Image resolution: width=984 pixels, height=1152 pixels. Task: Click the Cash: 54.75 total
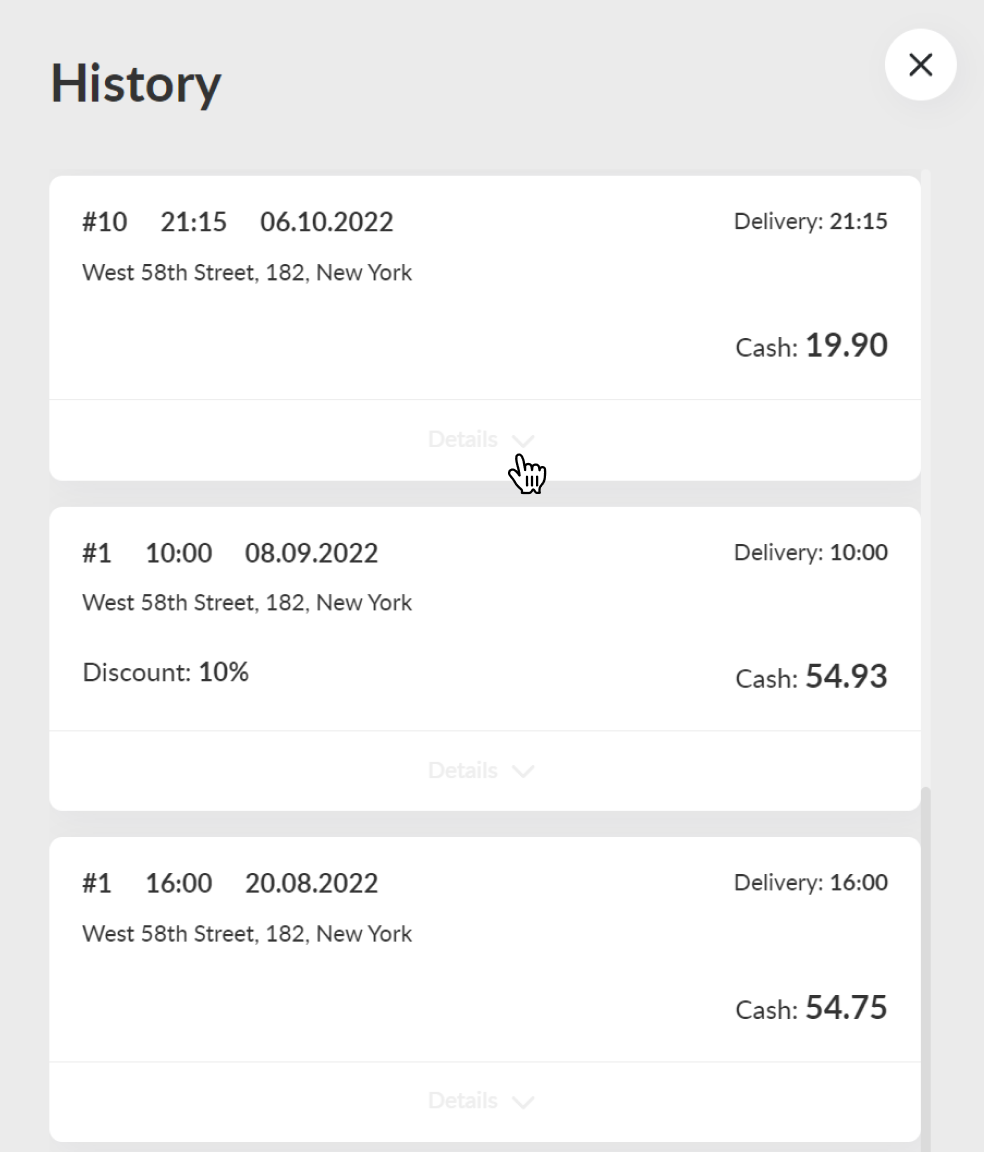coord(811,1007)
